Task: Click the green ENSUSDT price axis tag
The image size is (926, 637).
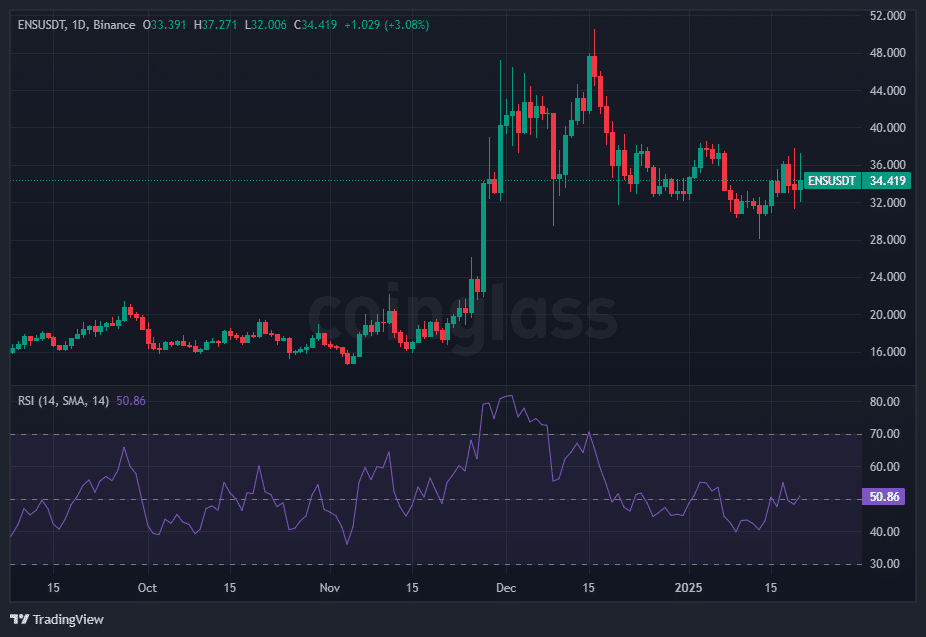Action: [x=832, y=181]
